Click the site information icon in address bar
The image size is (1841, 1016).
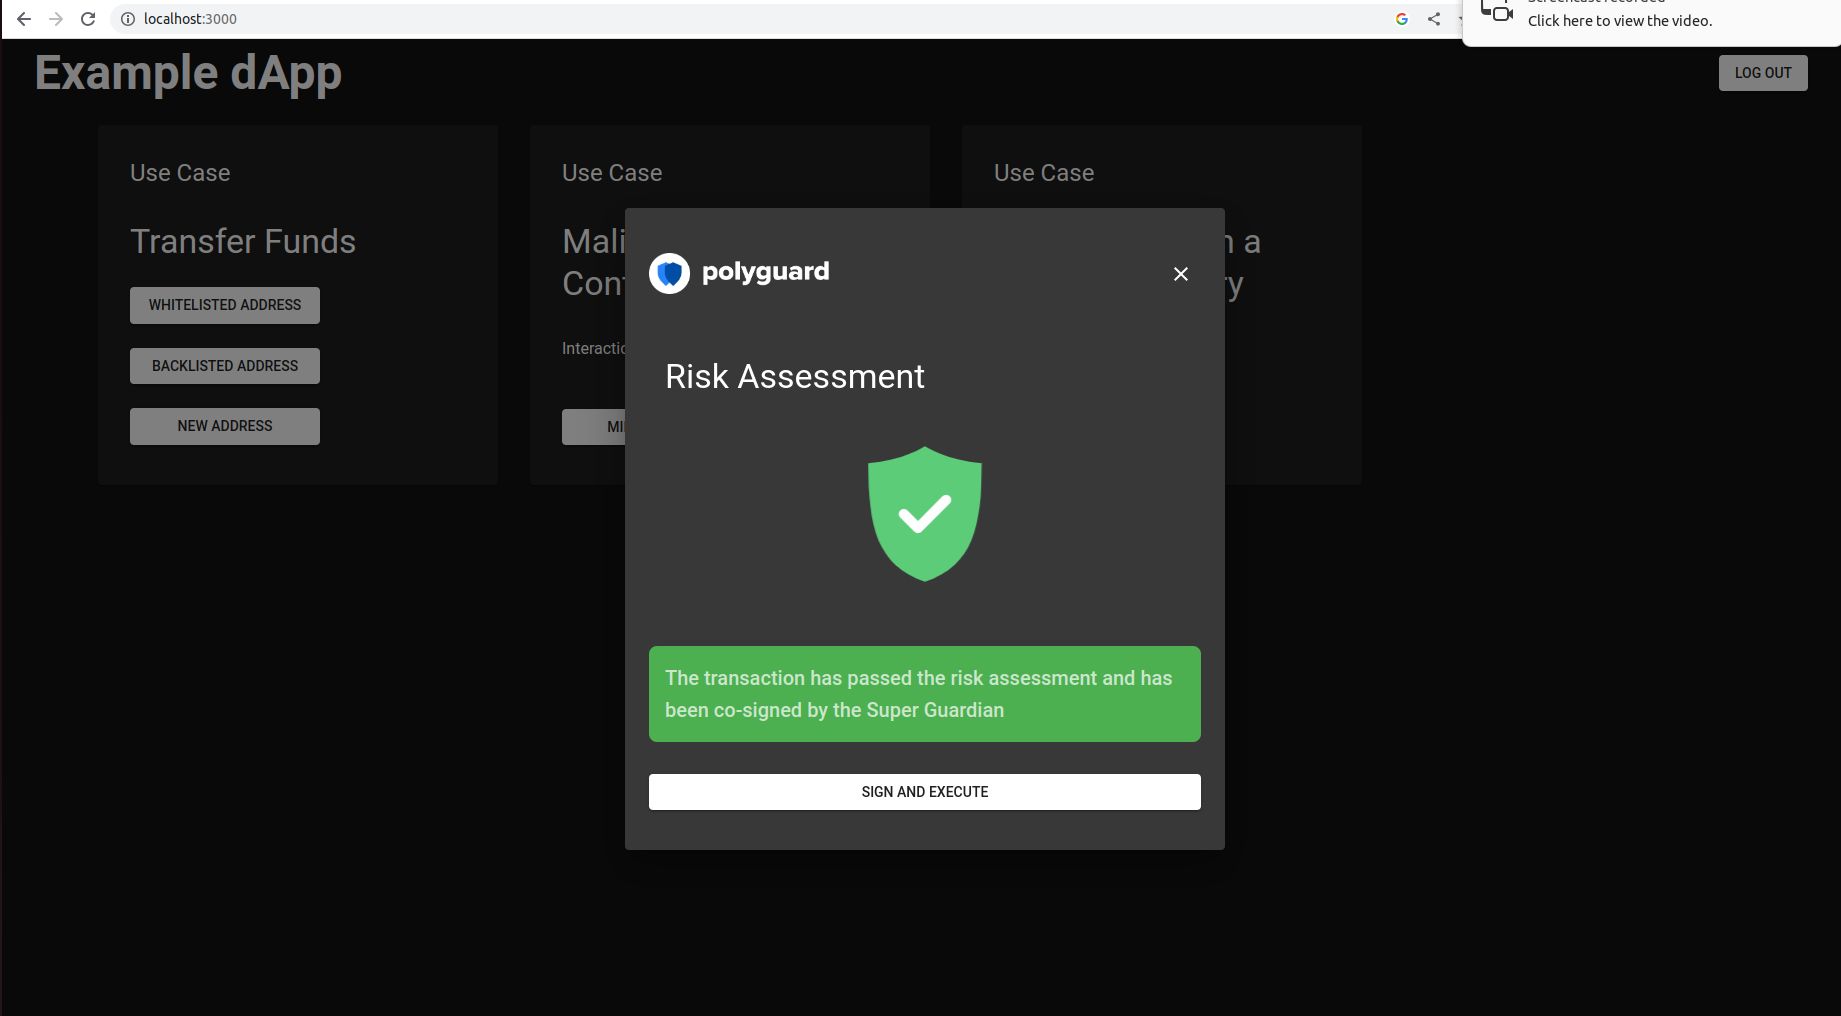(x=128, y=19)
